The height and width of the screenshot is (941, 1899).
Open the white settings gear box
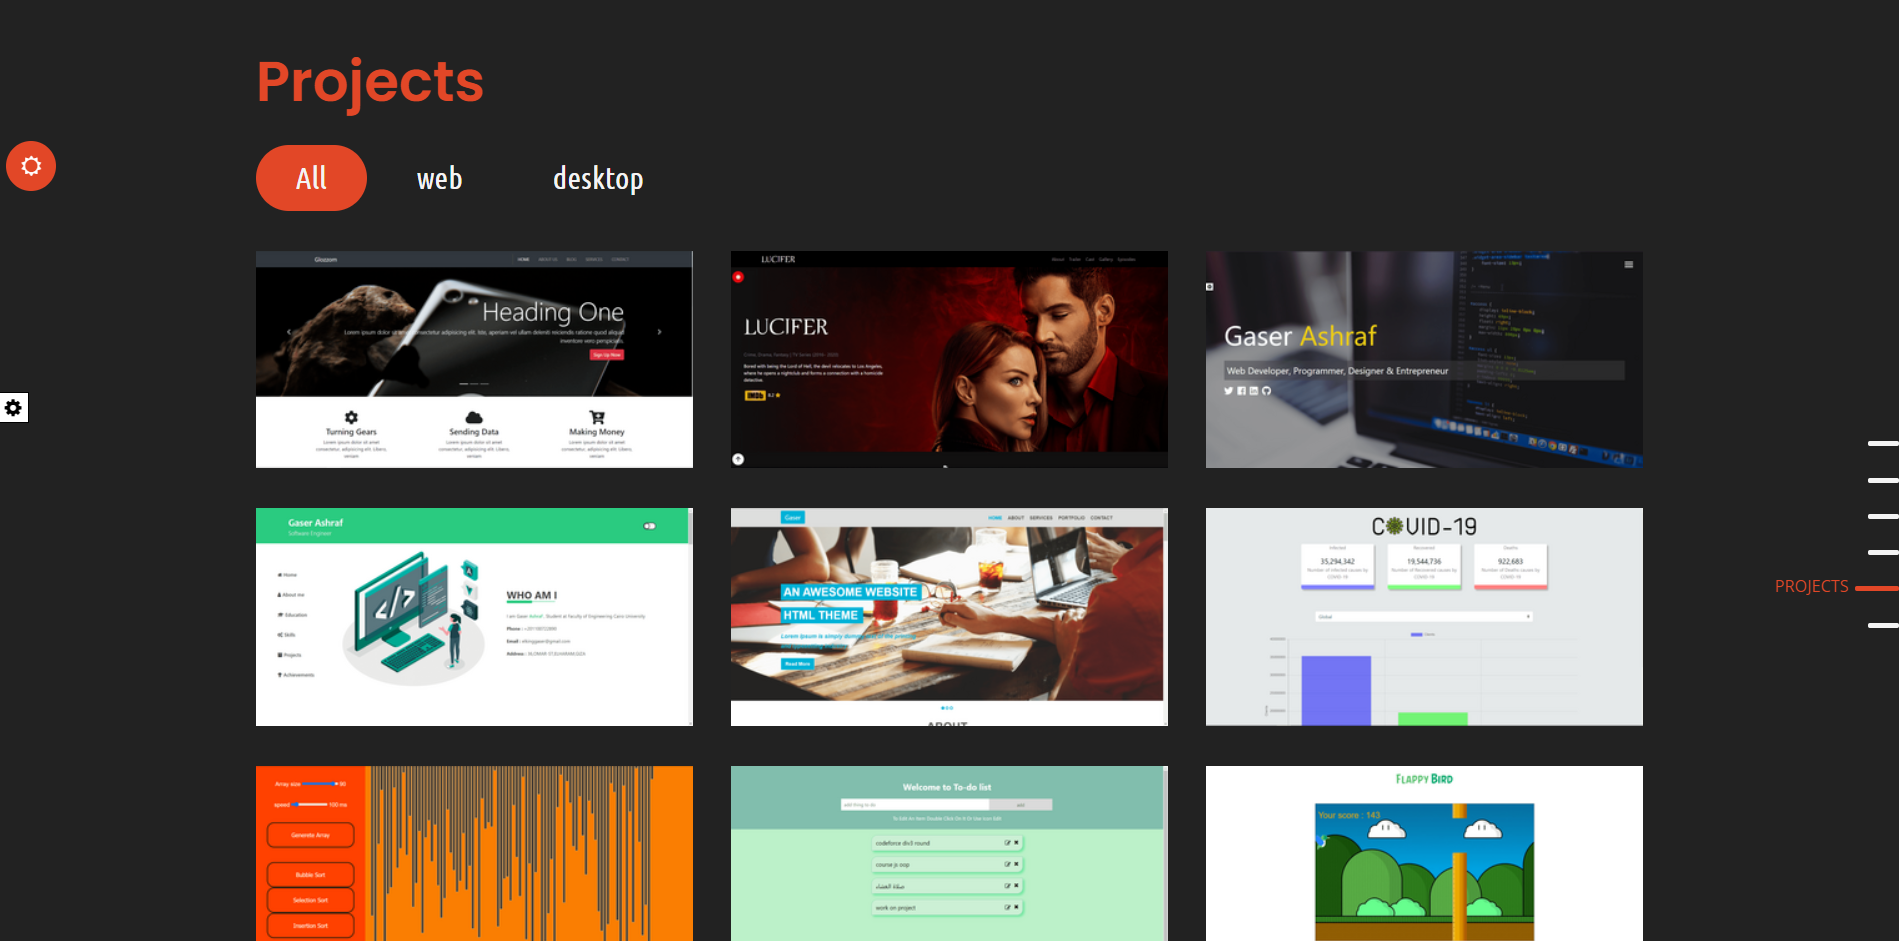[13, 408]
